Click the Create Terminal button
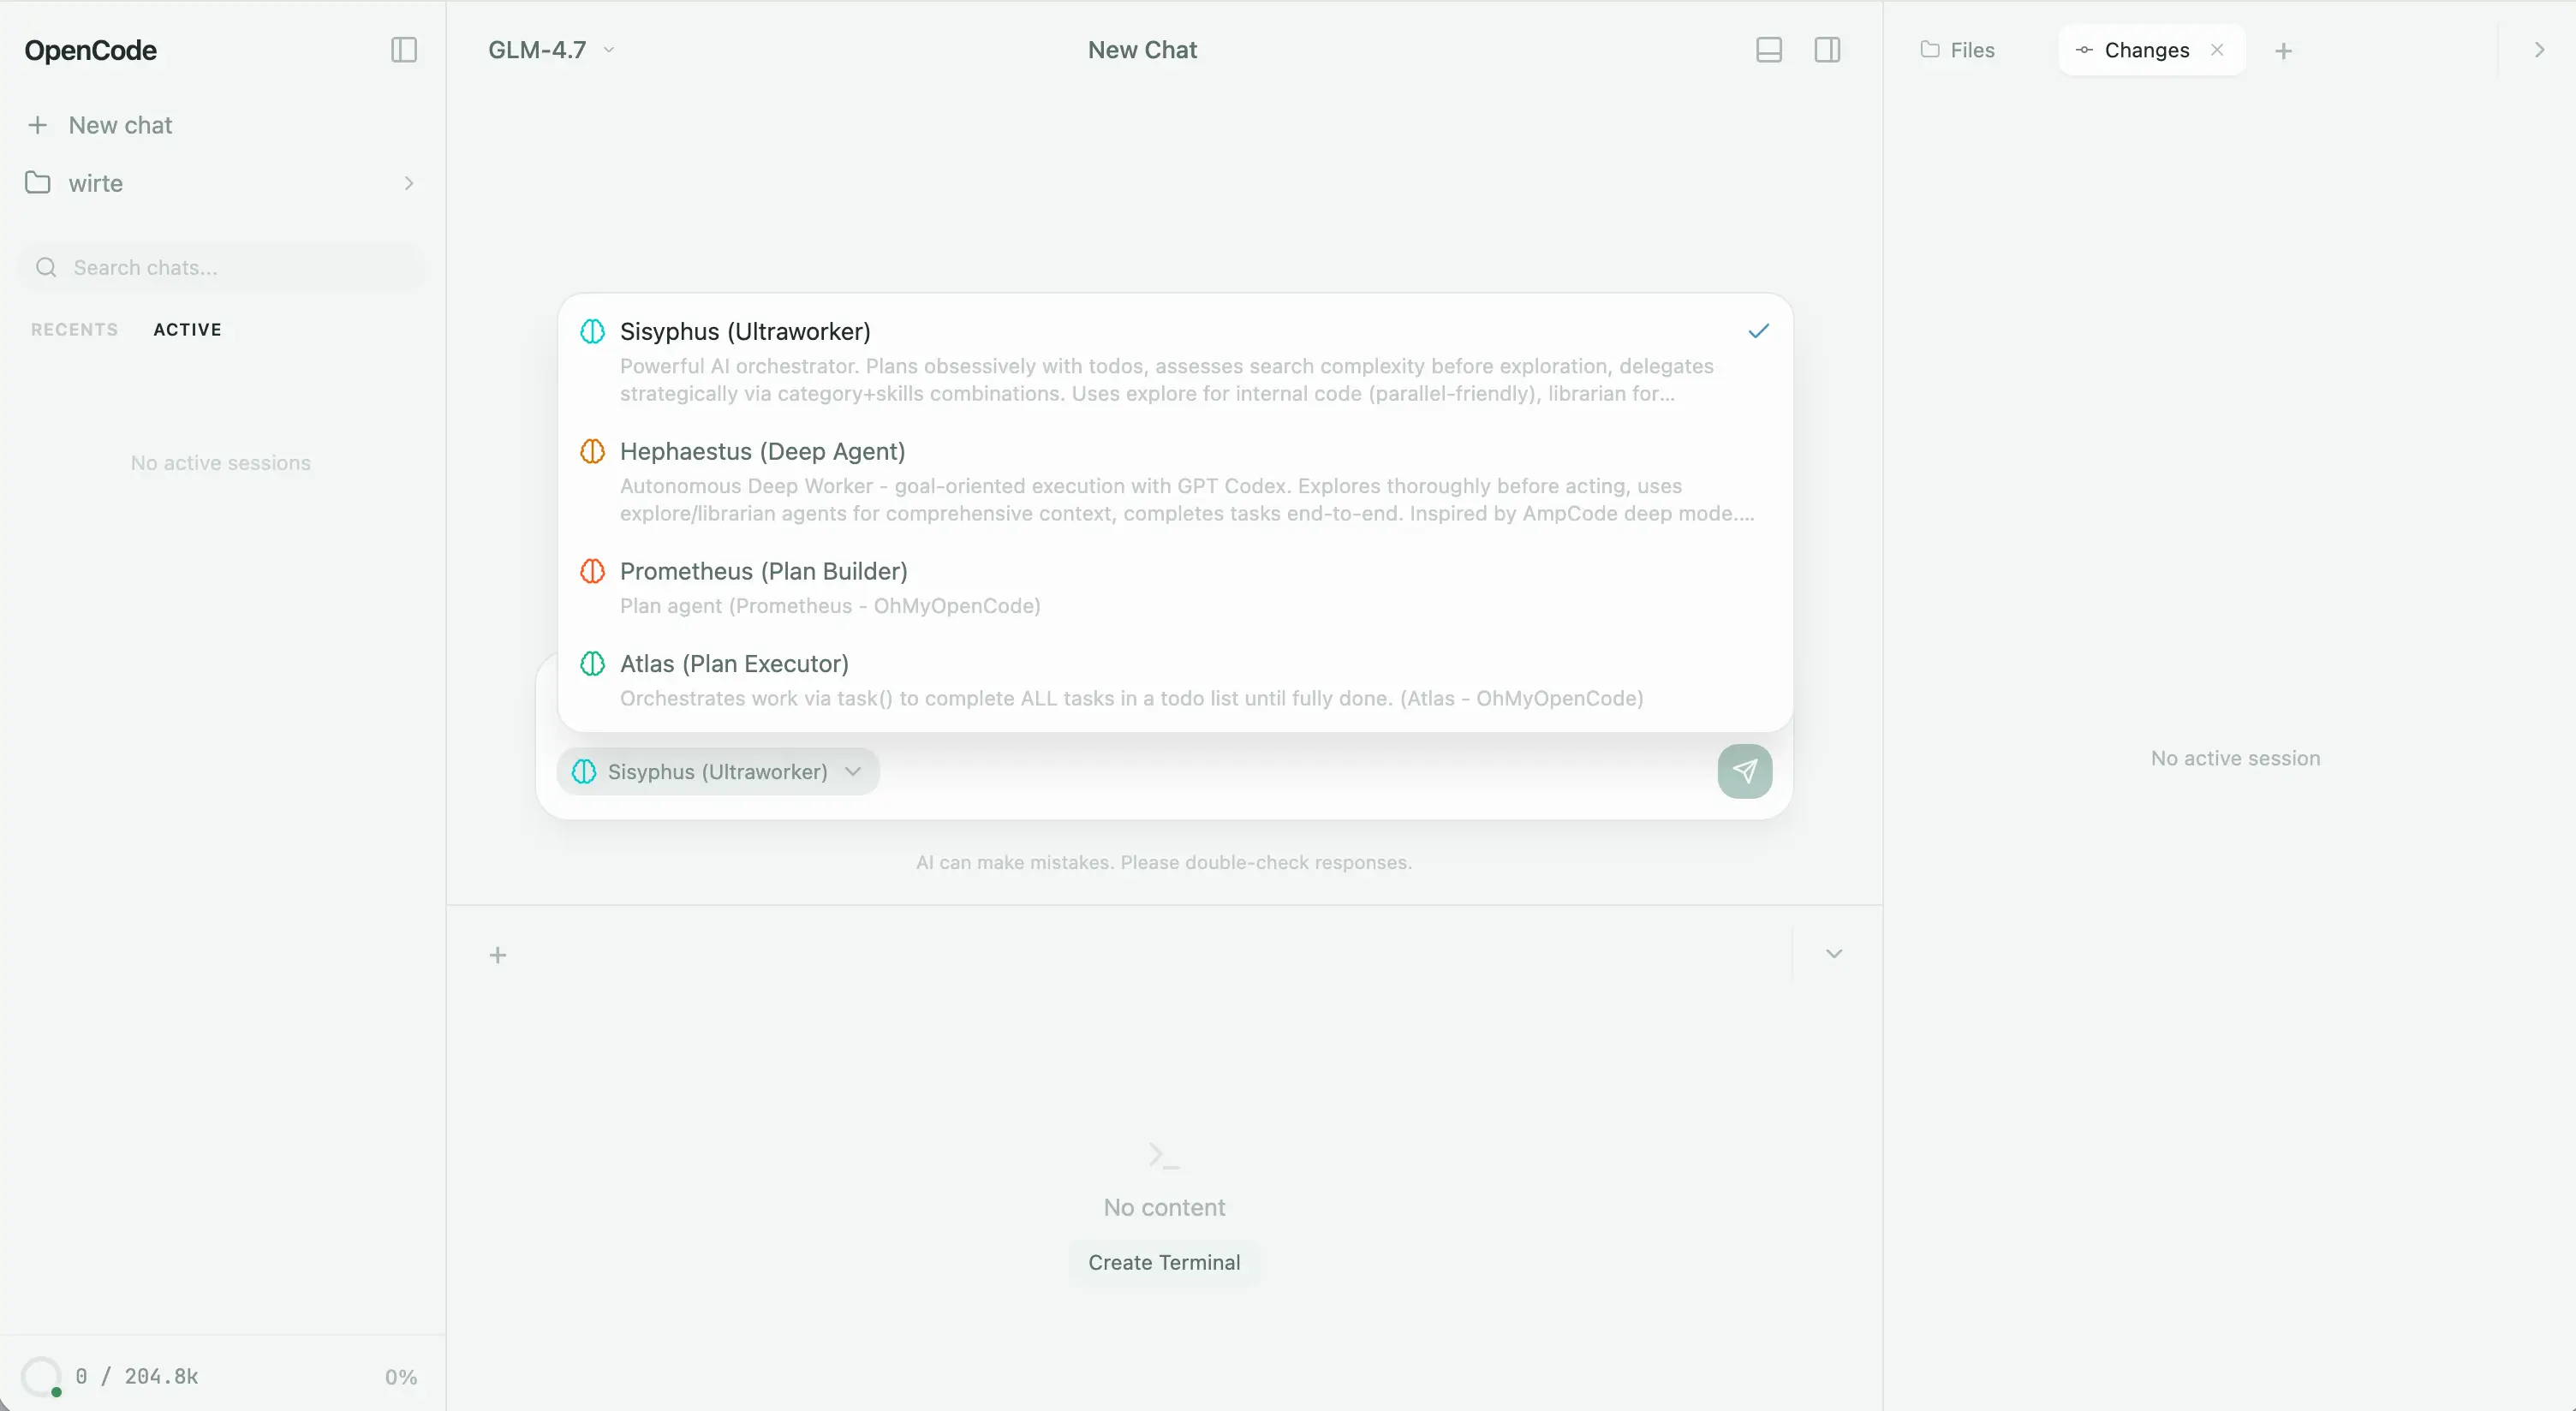Viewport: 2576px width, 1411px height. (x=1163, y=1262)
